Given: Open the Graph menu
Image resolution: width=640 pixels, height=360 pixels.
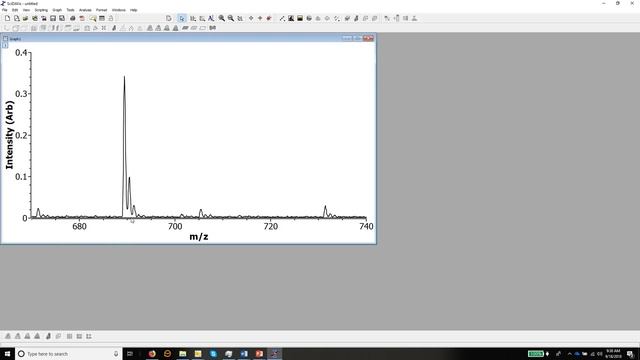Looking at the screenshot, I should click(57, 10).
